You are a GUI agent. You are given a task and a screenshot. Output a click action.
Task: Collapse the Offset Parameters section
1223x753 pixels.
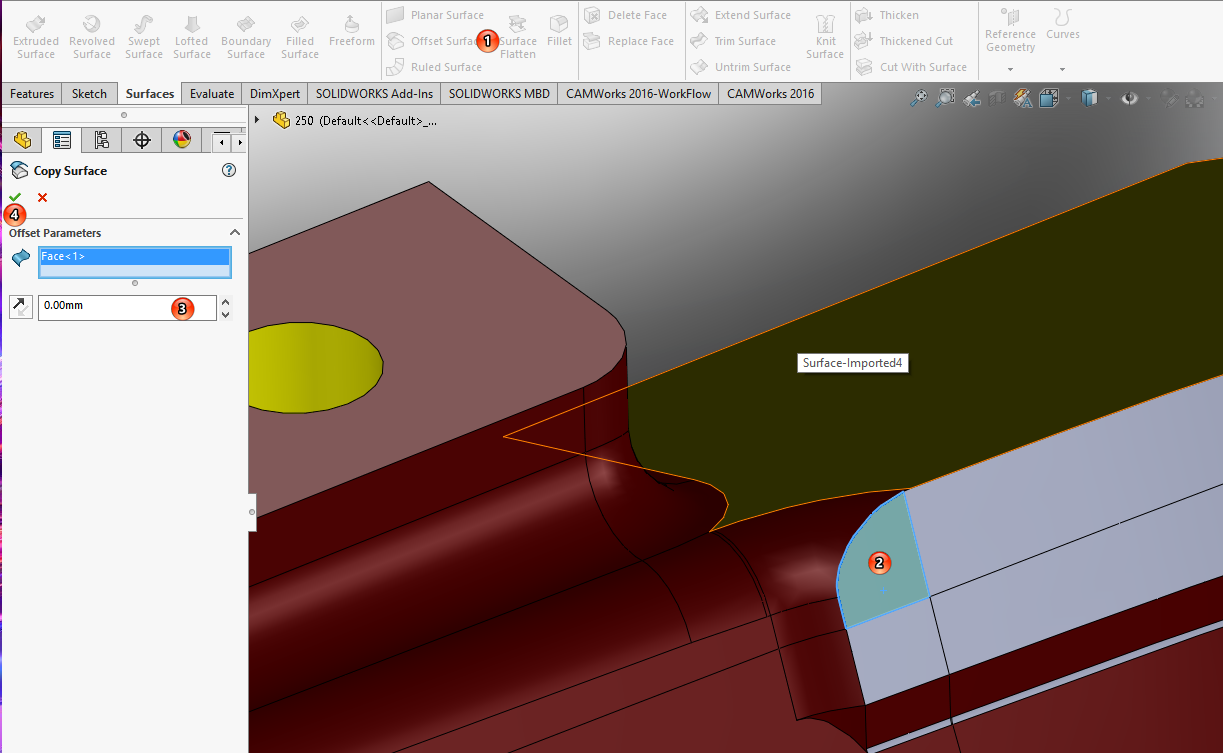[234, 233]
